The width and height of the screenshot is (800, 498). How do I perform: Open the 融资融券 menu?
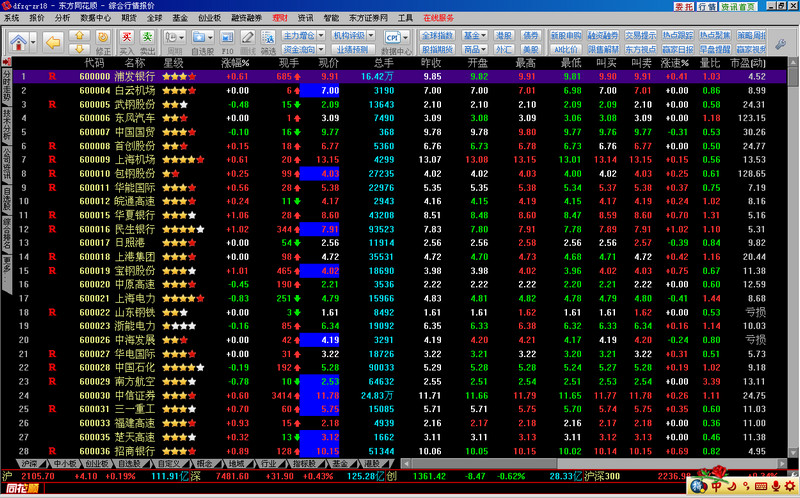[x=246, y=18]
